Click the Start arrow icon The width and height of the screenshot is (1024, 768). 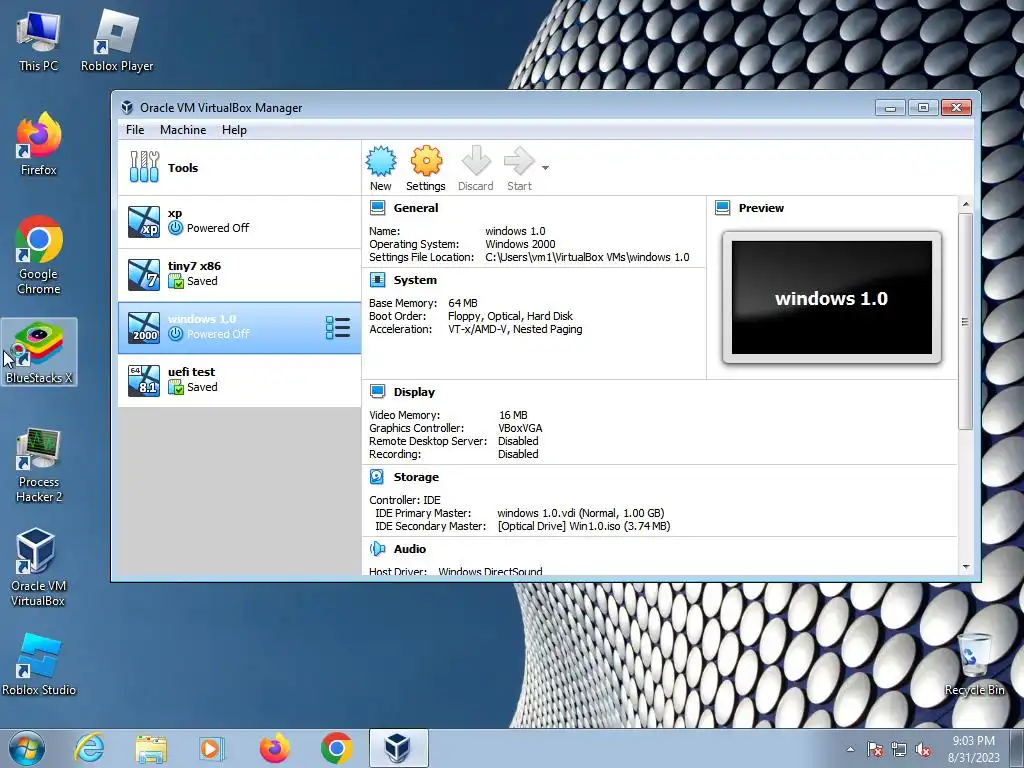(x=519, y=161)
